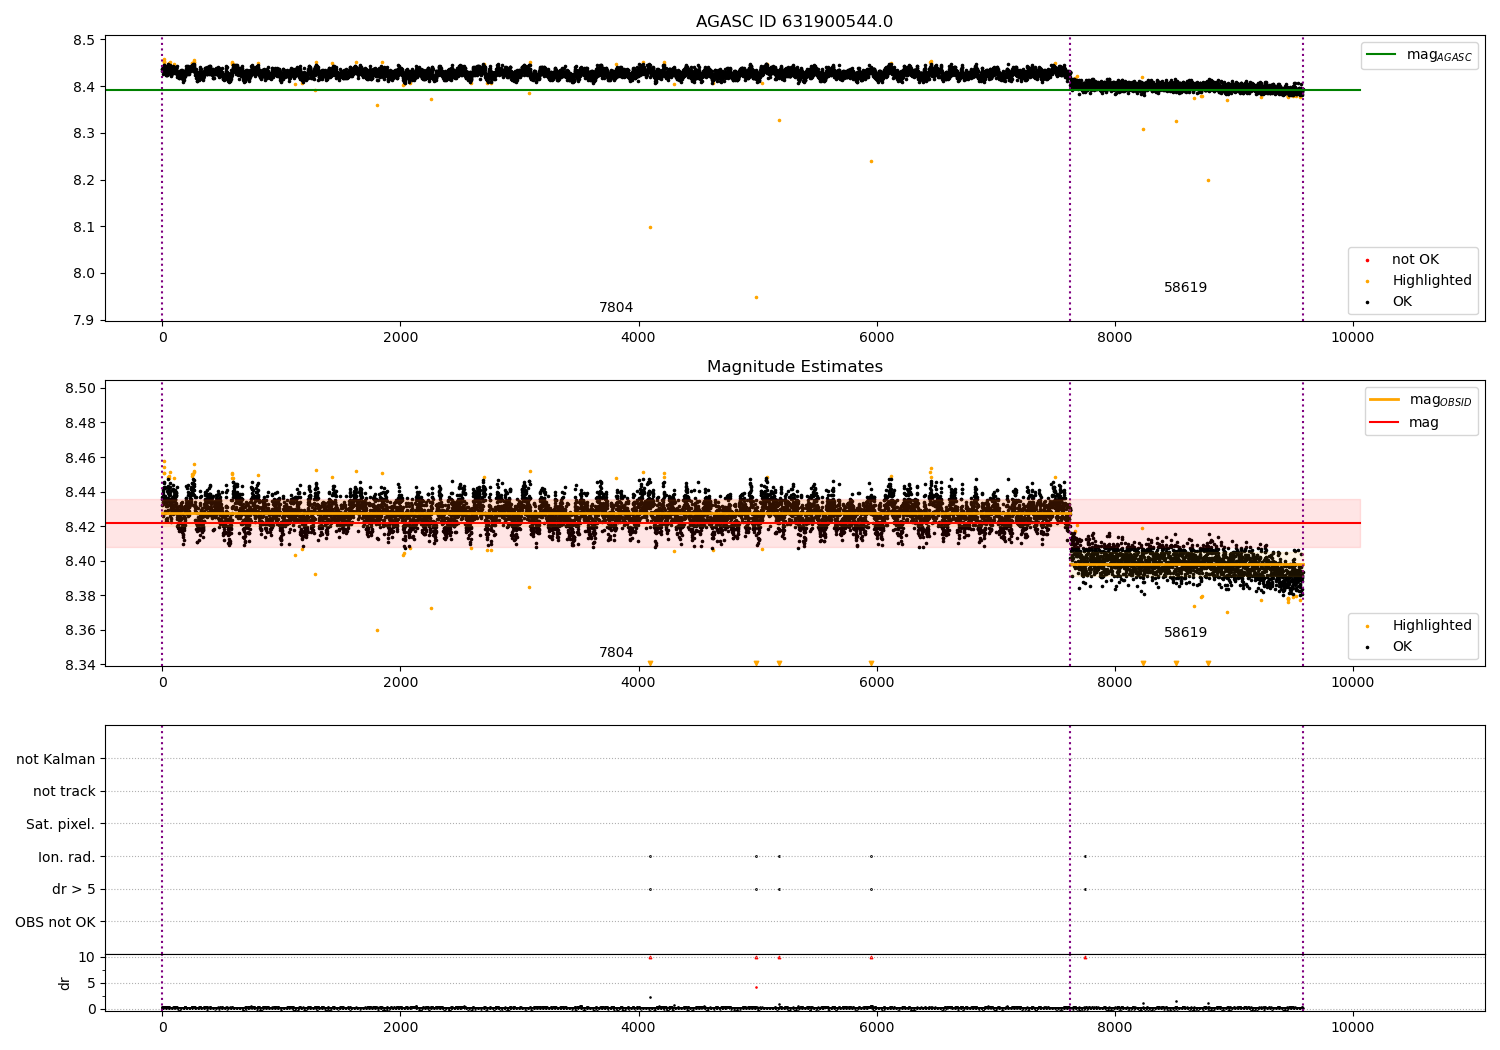Click the '8.42' y-tick in middle plot

click(x=80, y=527)
